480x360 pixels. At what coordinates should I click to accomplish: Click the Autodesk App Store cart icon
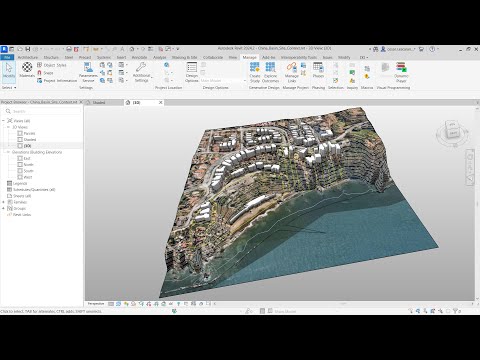(421, 49)
